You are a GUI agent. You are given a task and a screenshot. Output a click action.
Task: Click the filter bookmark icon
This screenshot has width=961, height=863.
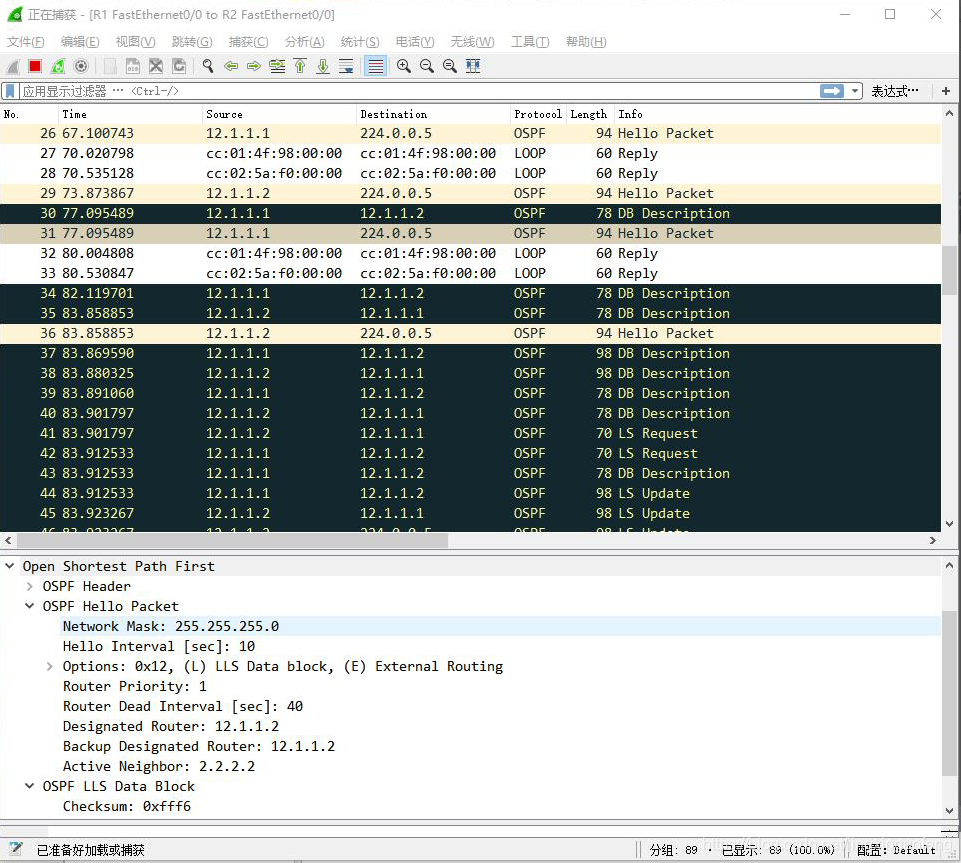10,91
